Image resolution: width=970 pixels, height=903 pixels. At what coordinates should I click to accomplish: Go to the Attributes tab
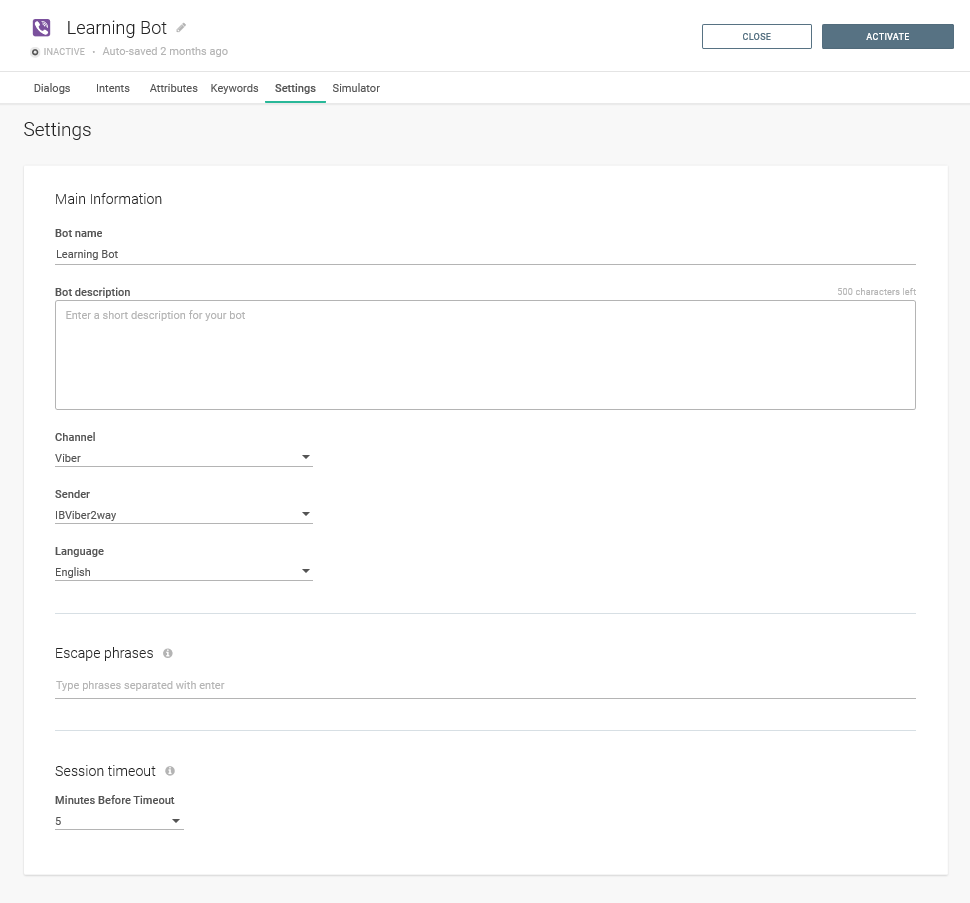coord(173,88)
